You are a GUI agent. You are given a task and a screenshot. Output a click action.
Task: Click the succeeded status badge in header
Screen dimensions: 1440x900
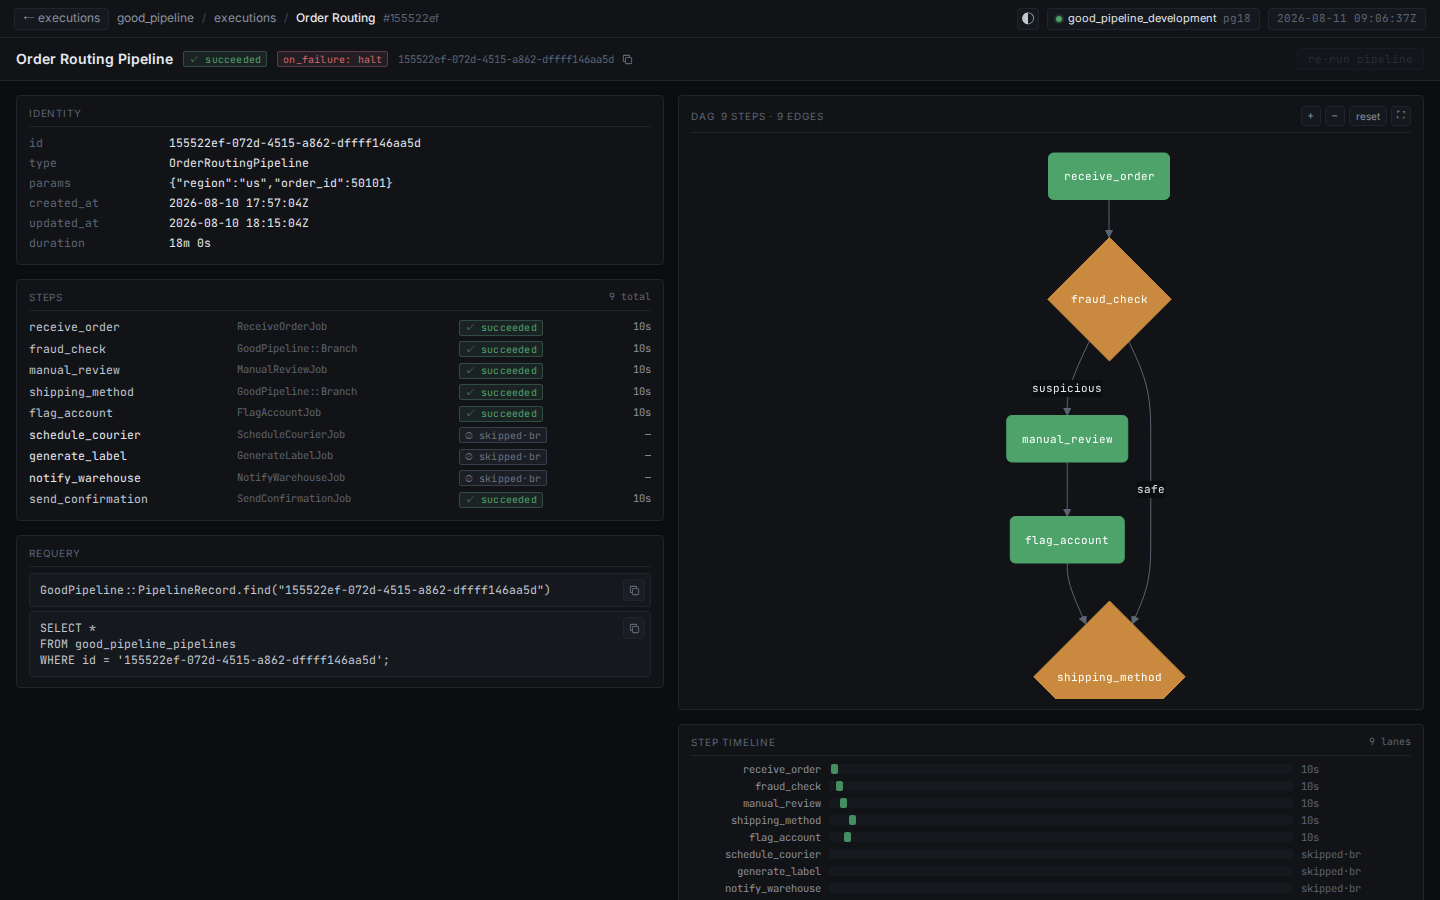(225, 60)
